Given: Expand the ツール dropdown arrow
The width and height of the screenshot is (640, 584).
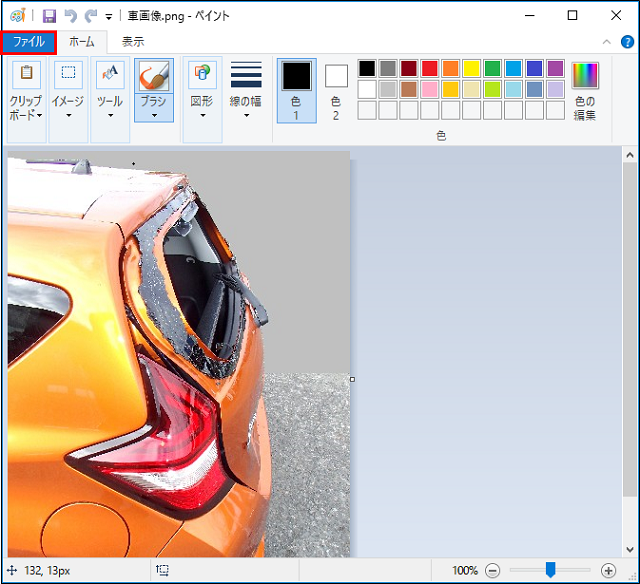Looking at the screenshot, I should point(110,115).
